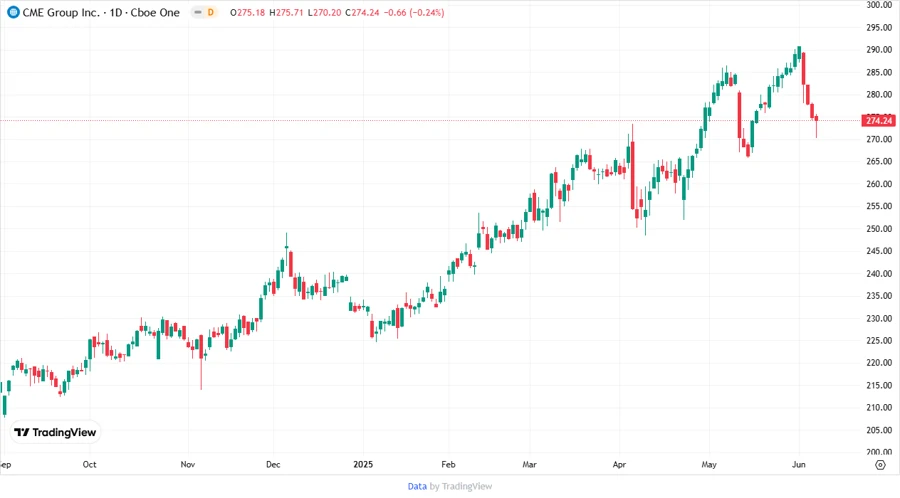Click the gray dash market status indicator
This screenshot has width=900, height=498.
(197, 12)
